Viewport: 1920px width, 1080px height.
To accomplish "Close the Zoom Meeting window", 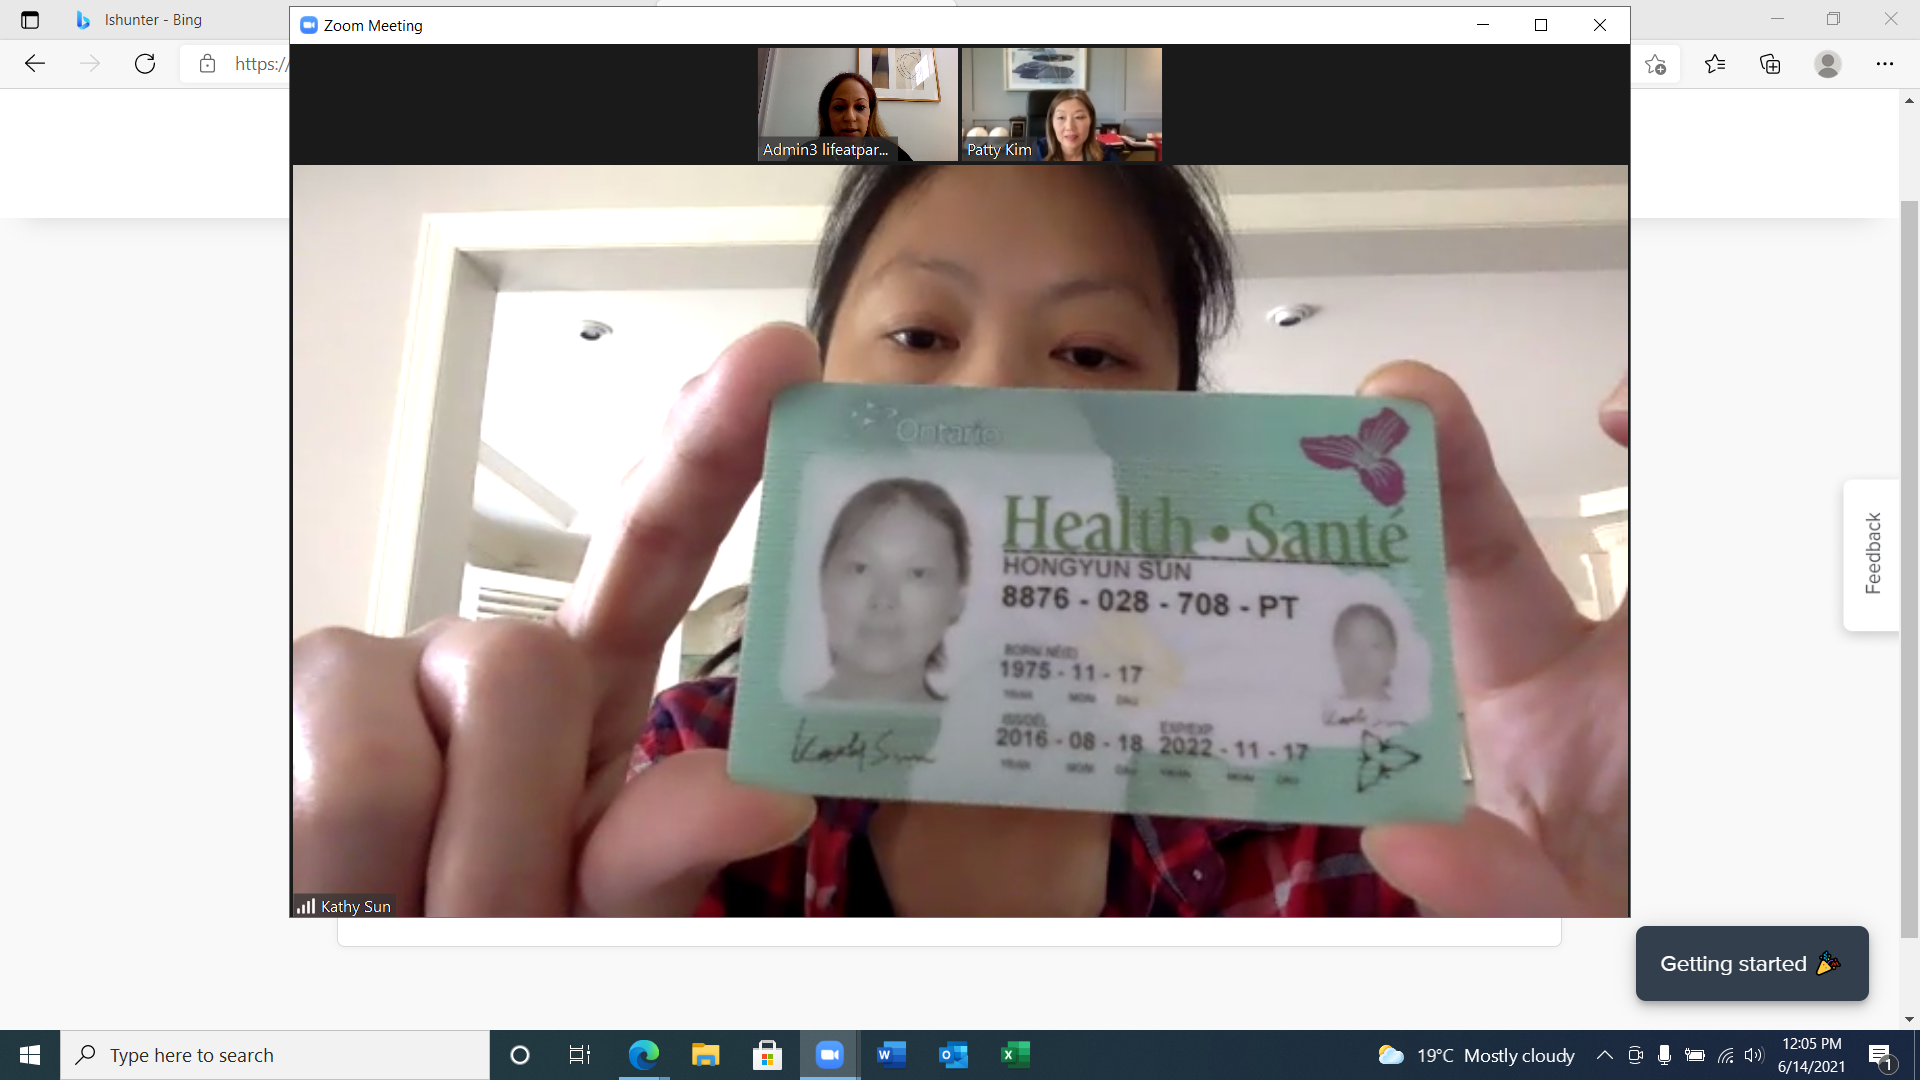I will [x=1600, y=25].
